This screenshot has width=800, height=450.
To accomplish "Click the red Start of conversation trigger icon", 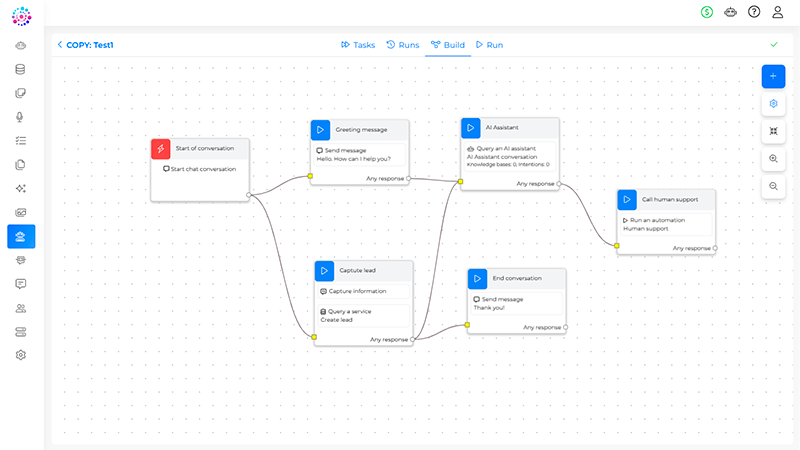I will coord(161,148).
